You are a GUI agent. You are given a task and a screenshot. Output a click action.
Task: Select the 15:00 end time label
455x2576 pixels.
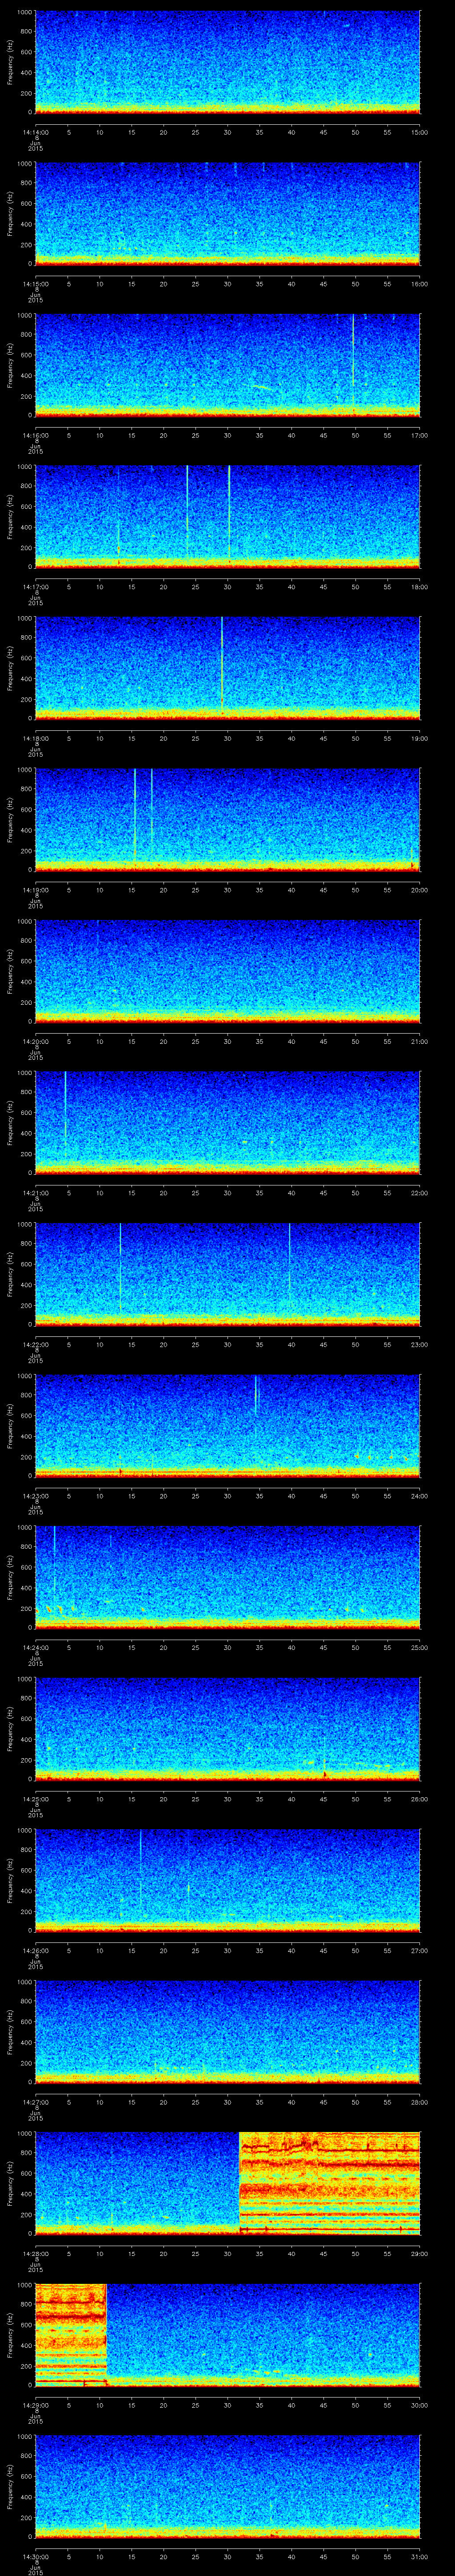pos(419,132)
